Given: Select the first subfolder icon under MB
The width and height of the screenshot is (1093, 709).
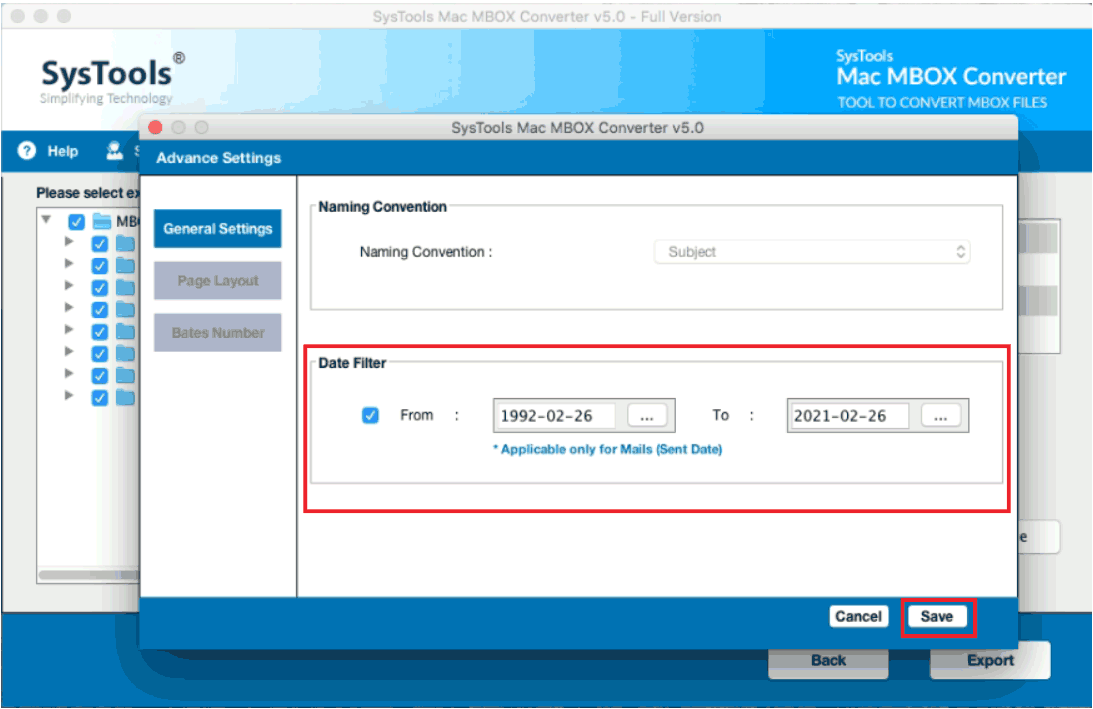Looking at the screenshot, I should (125, 243).
